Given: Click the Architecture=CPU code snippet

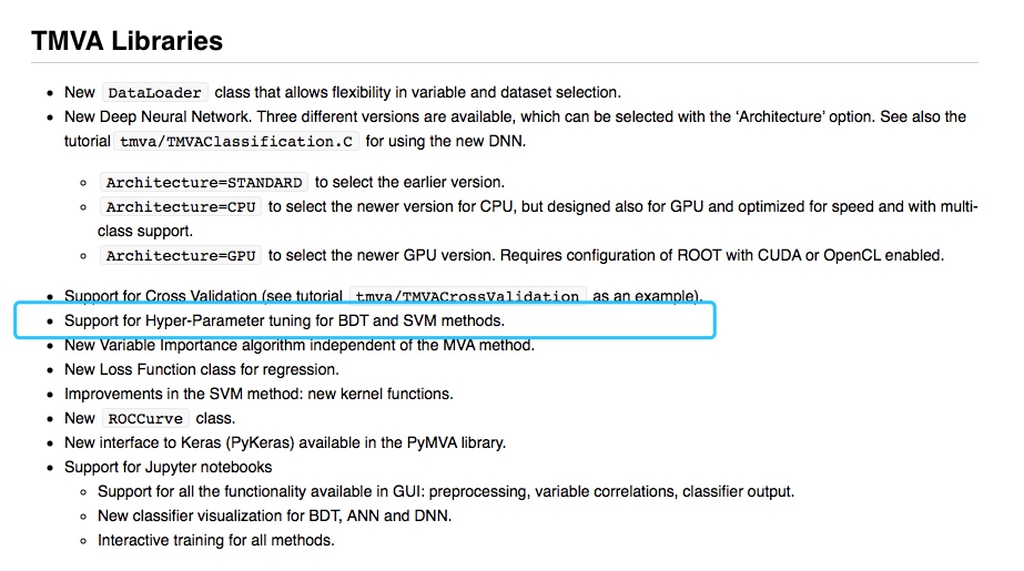Looking at the screenshot, I should pos(181,207).
